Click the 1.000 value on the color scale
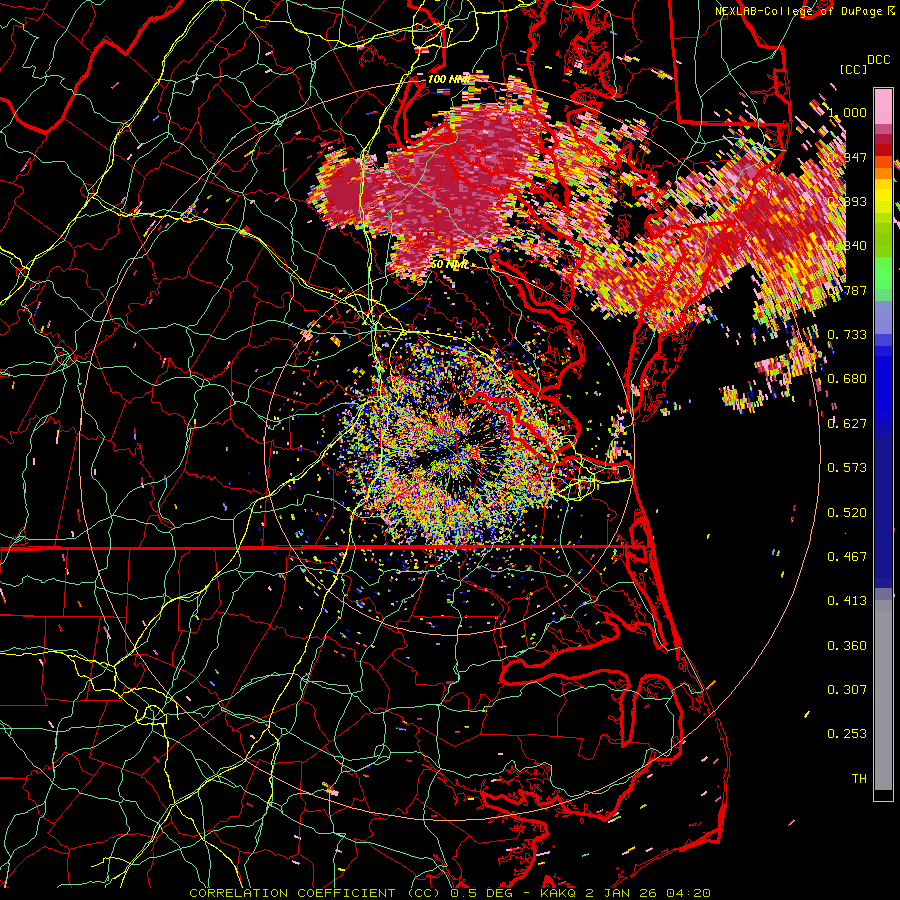The image size is (900, 900). (x=847, y=112)
